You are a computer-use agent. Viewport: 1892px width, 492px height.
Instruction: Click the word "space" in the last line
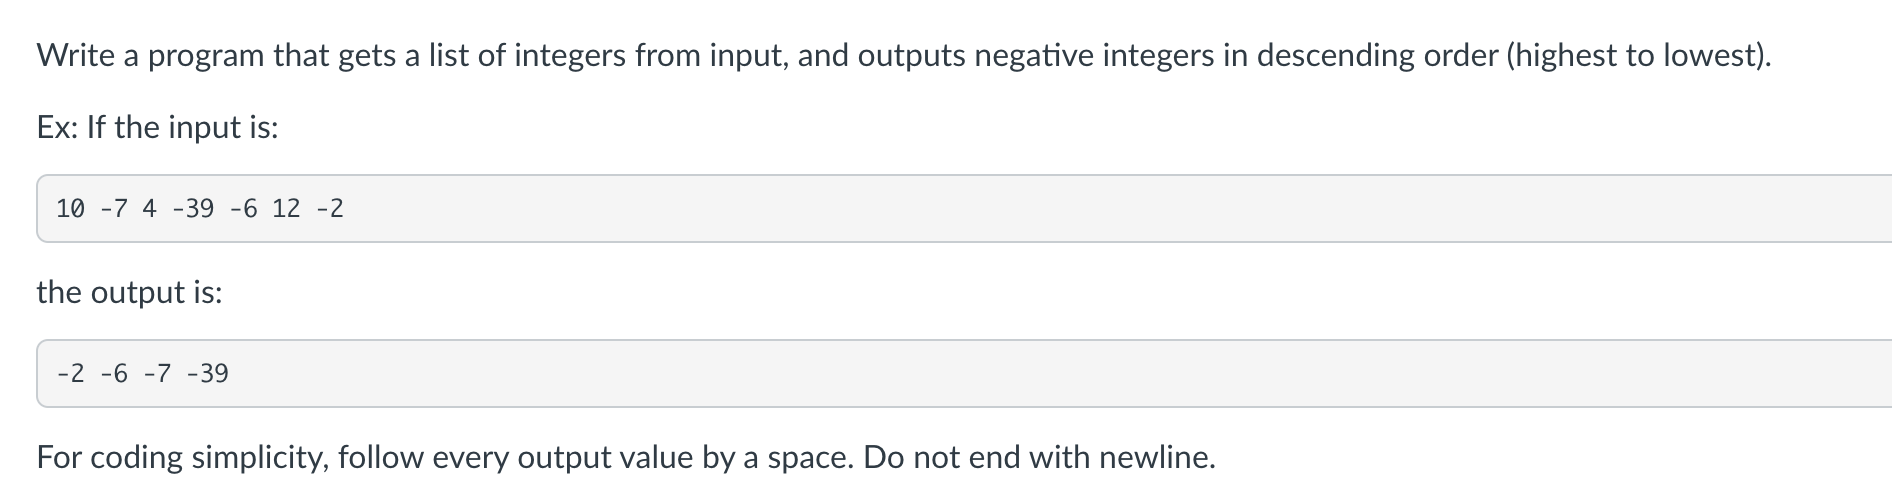click(810, 459)
